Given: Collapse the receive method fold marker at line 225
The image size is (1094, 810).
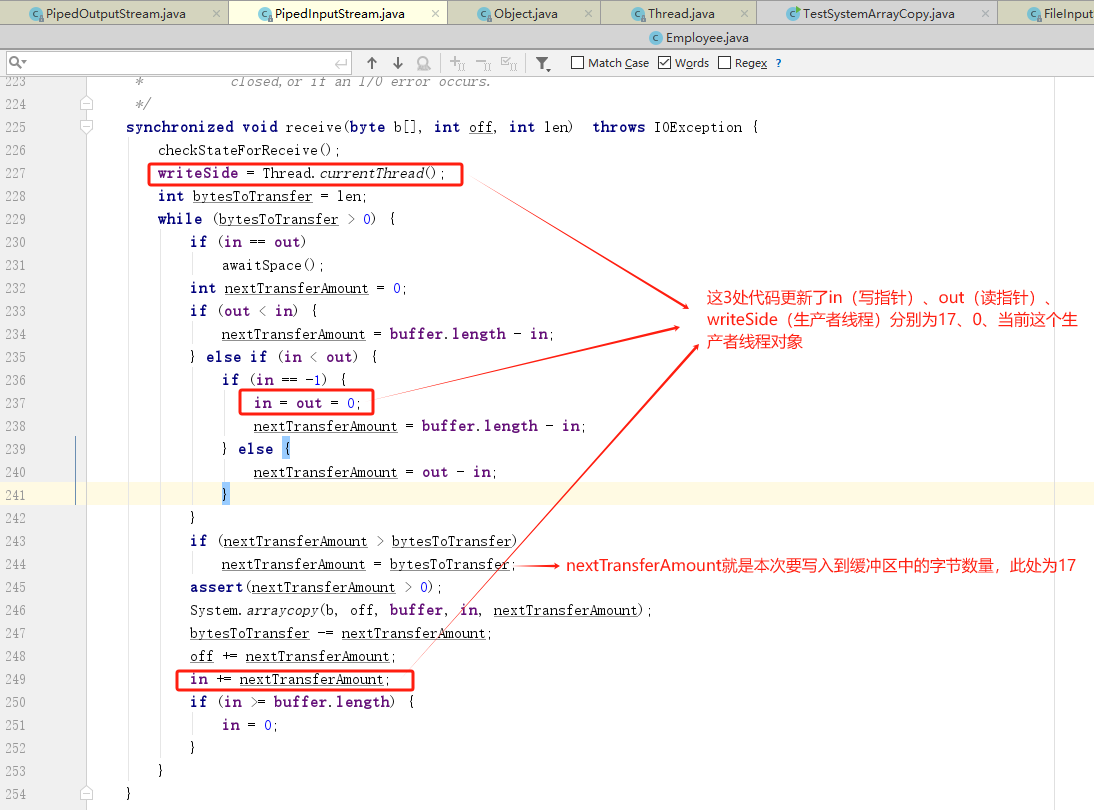Looking at the screenshot, I should (87, 126).
